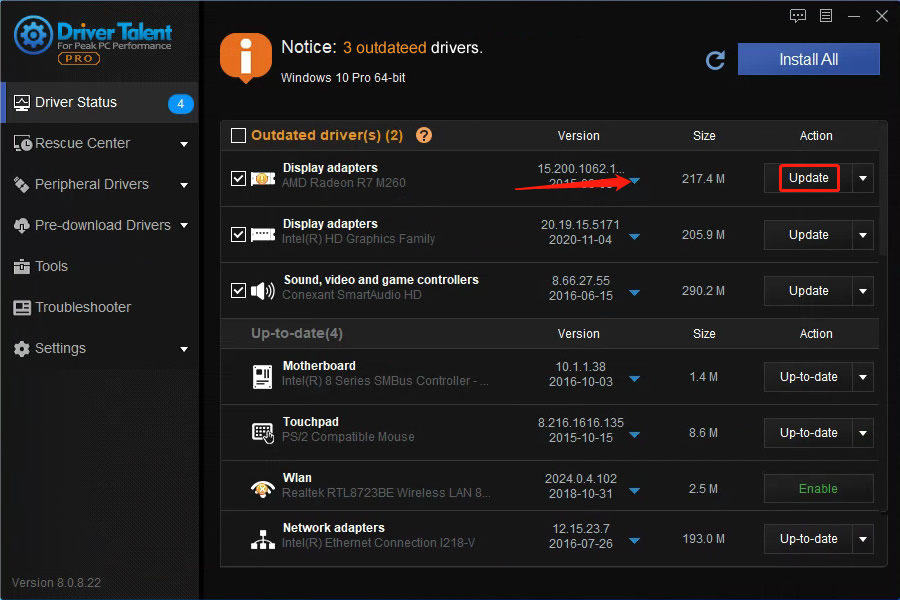This screenshot has width=900, height=600.
Task: Click the orange notice info icon
Action: [246, 58]
